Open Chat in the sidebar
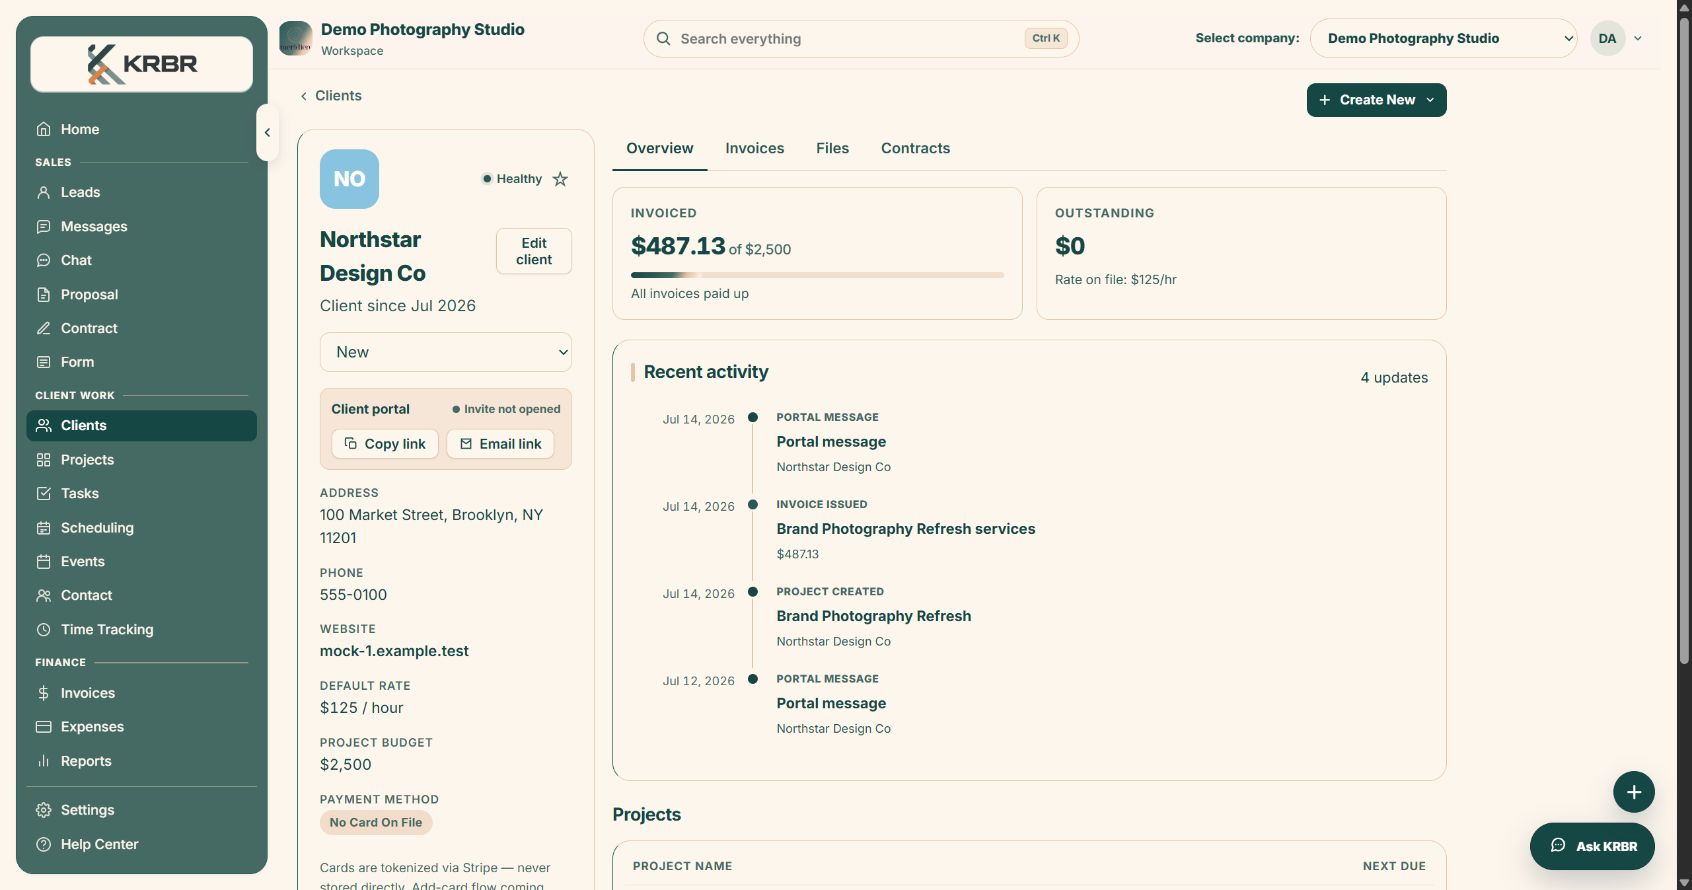Image resolution: width=1692 pixels, height=890 pixels. [x=141, y=260]
